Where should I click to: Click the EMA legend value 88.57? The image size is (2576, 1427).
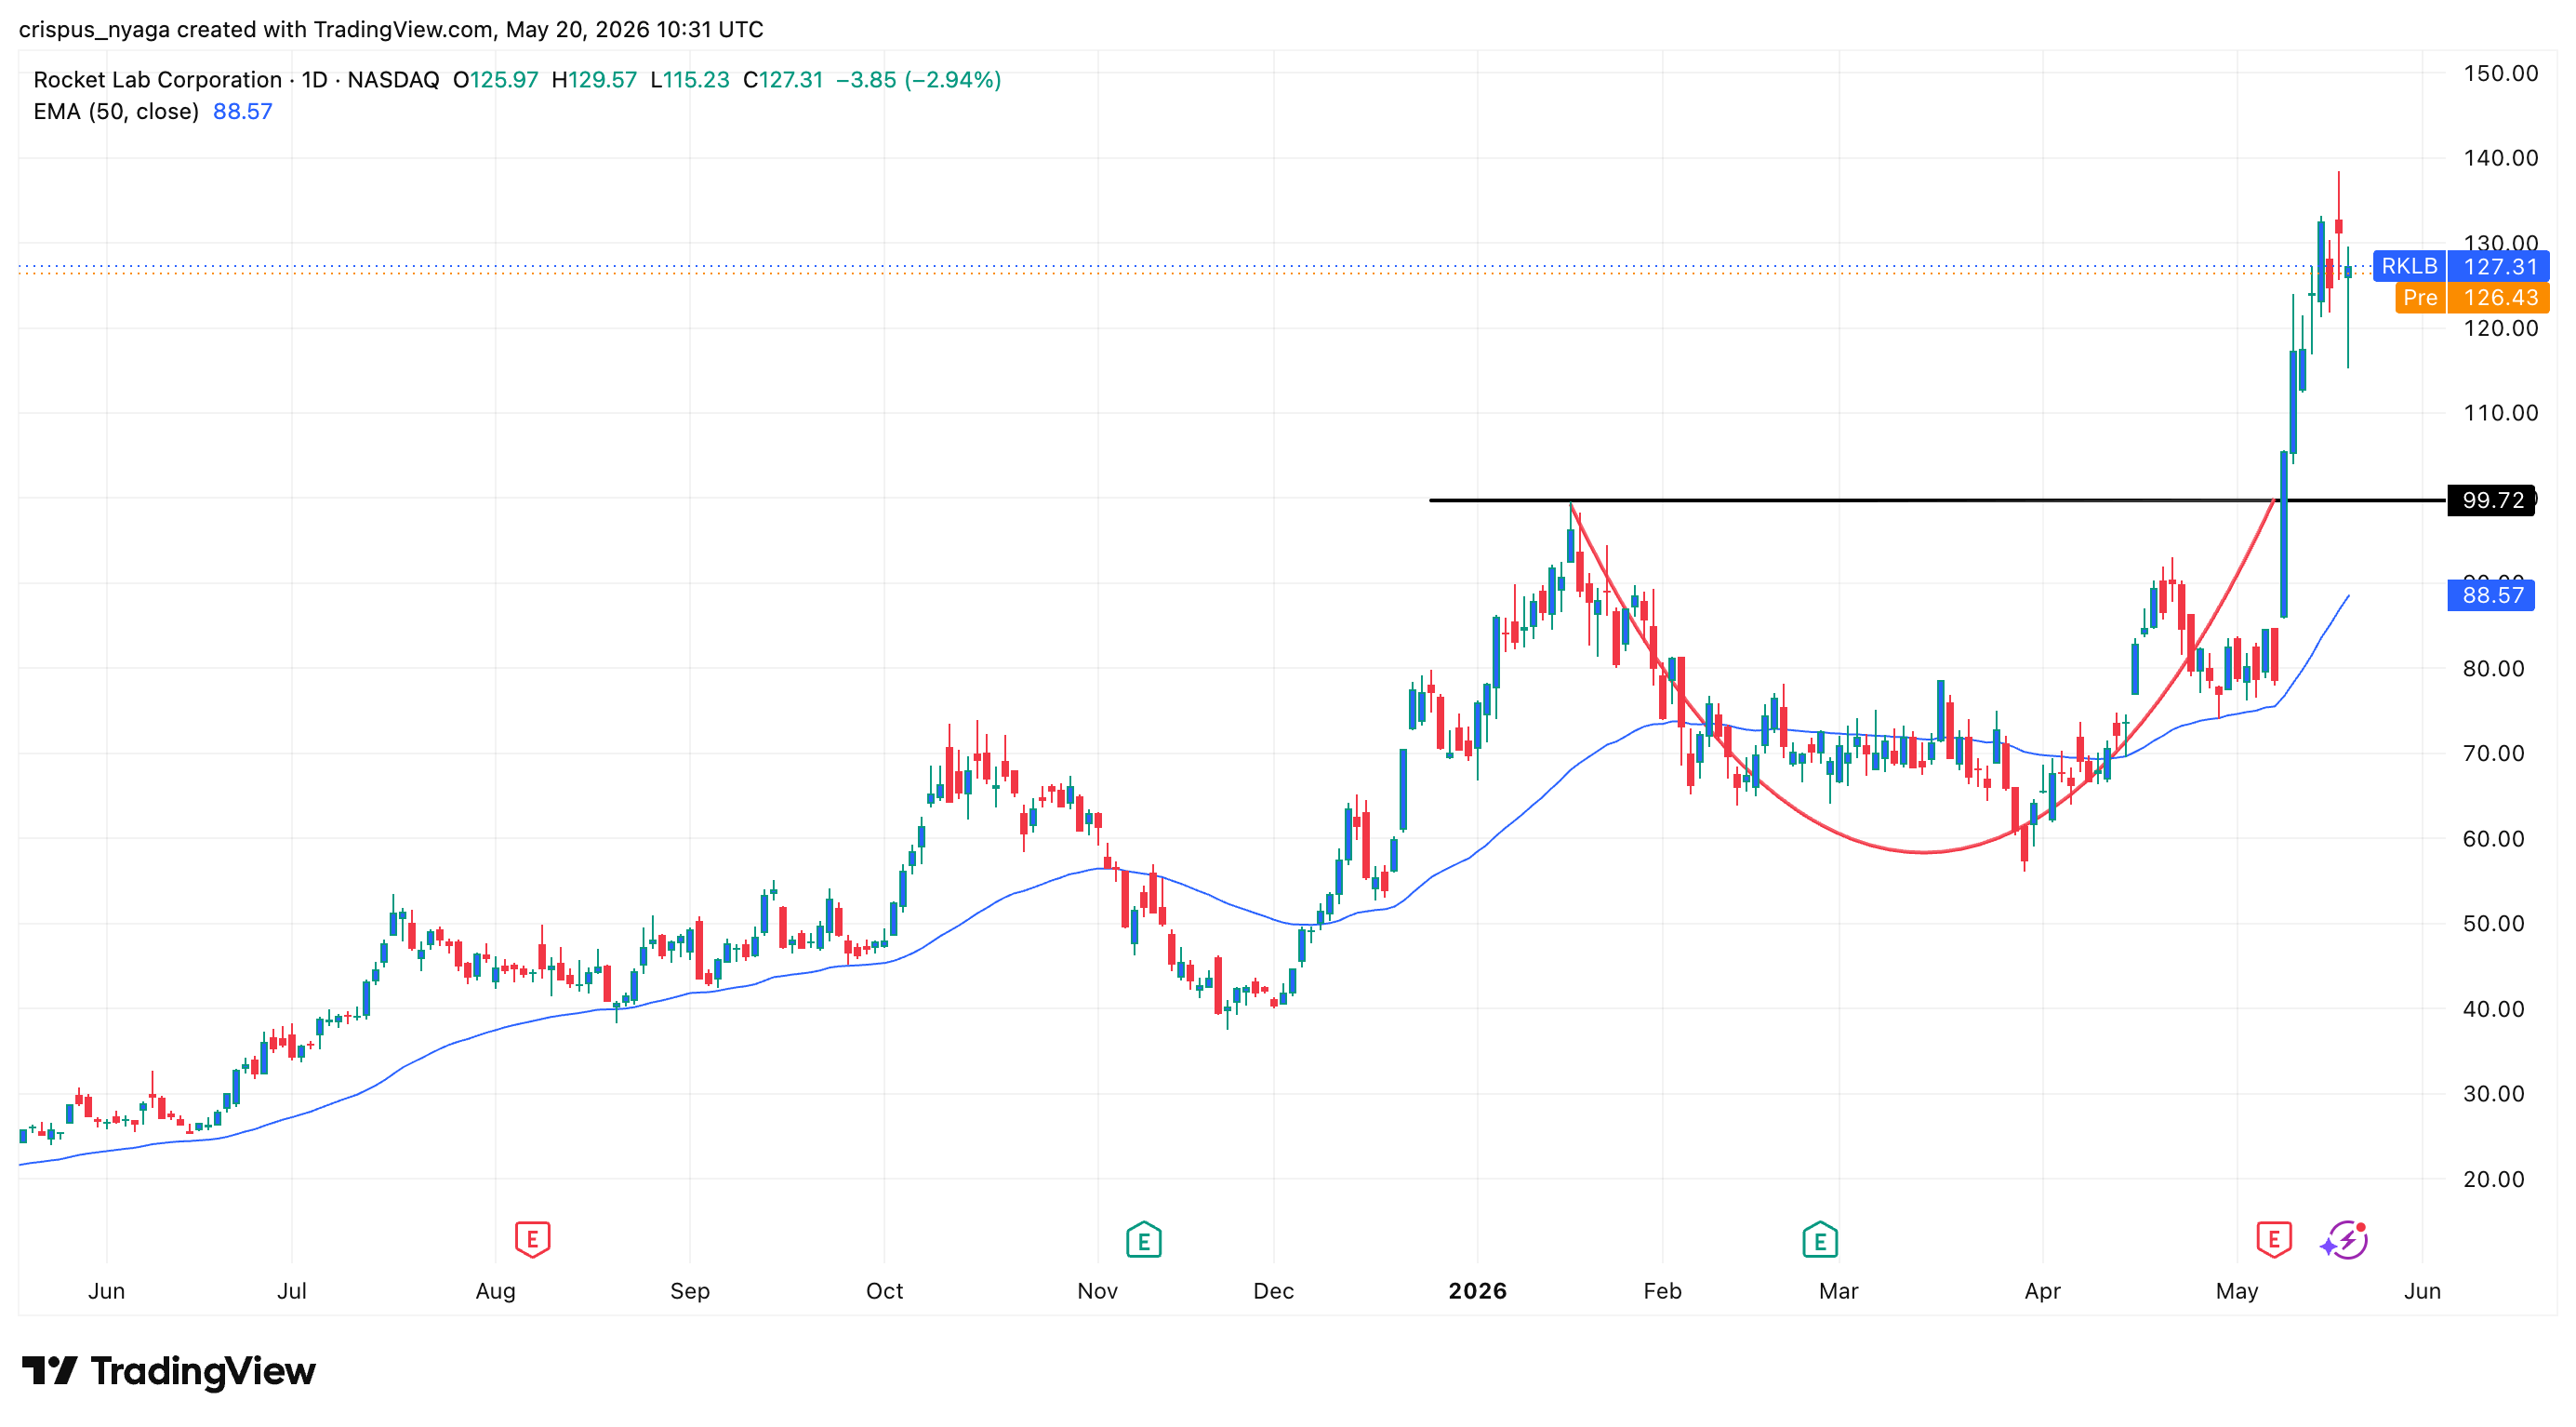point(242,111)
